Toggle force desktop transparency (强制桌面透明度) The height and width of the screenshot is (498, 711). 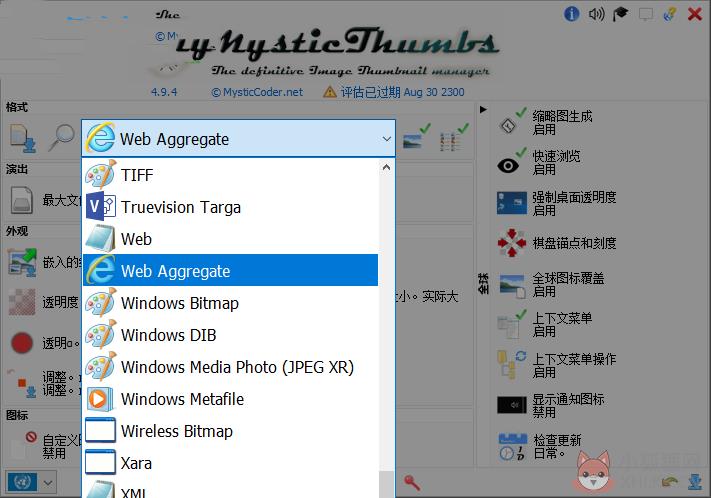click(x=557, y=203)
